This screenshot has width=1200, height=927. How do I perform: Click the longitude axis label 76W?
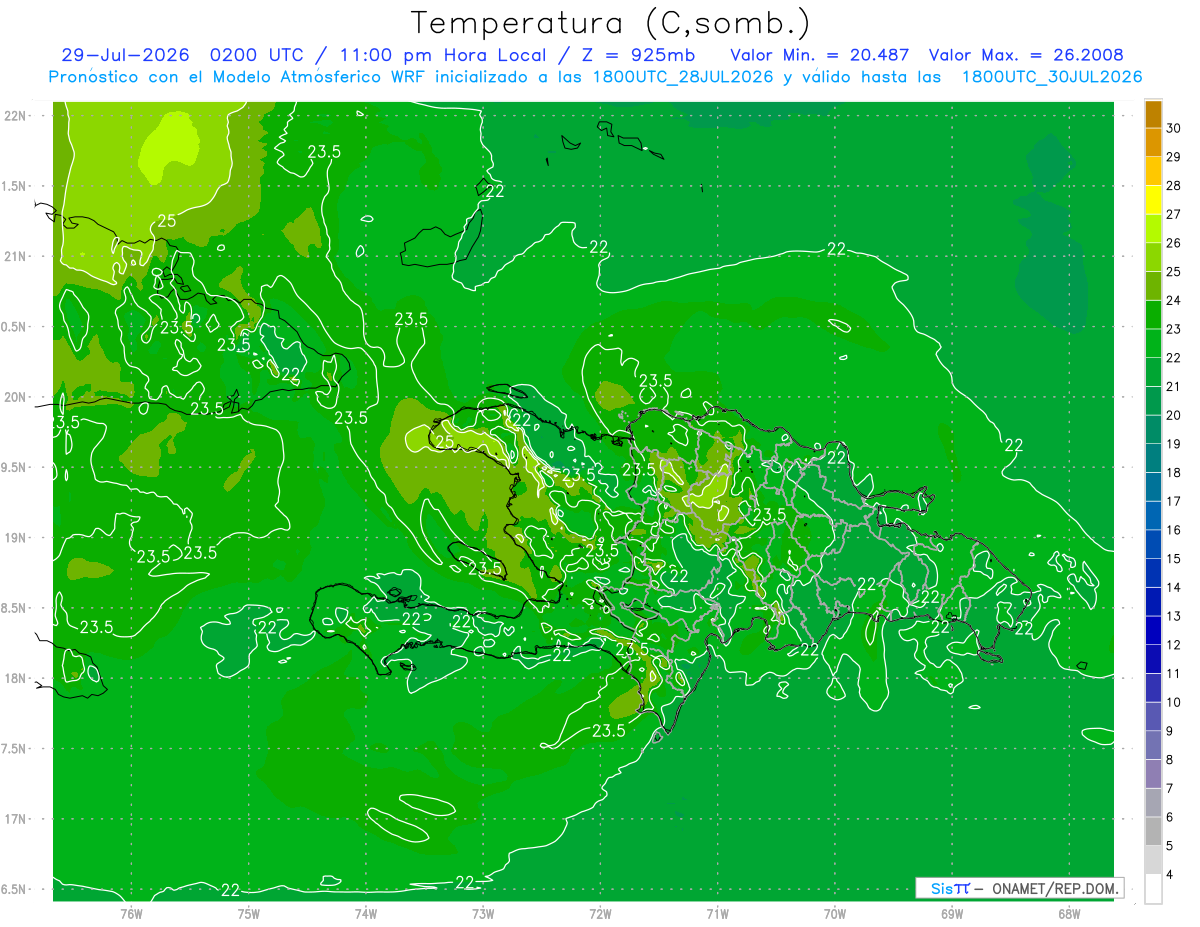(132, 913)
